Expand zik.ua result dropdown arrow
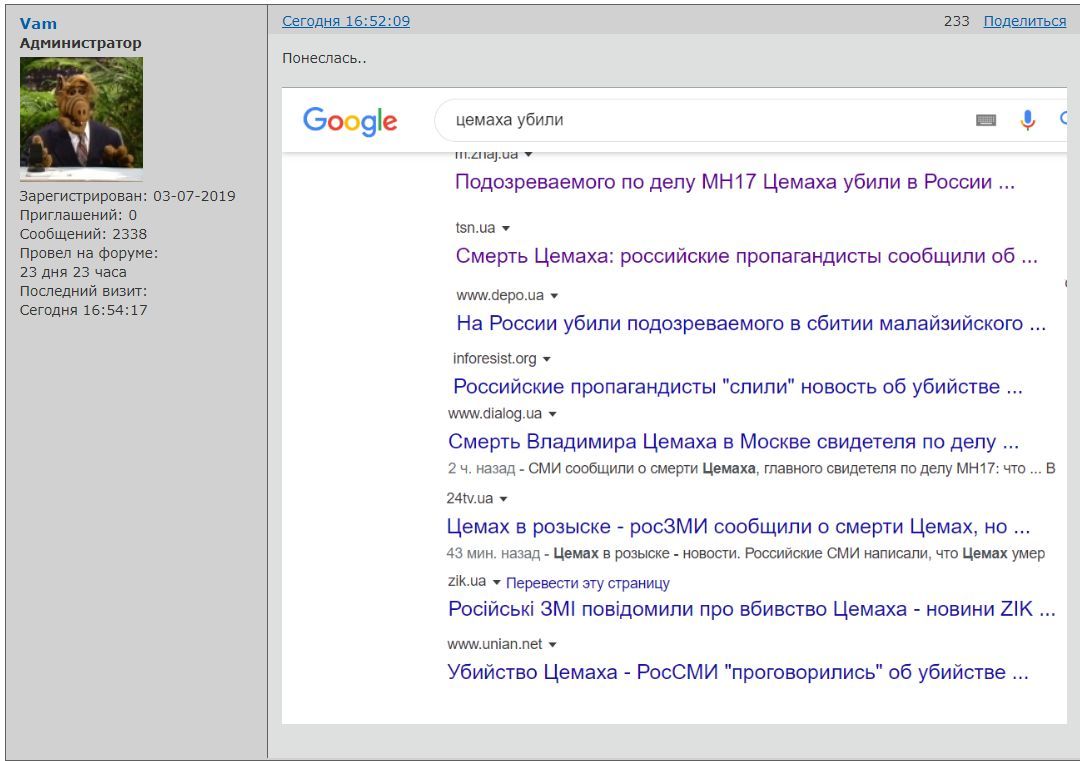1080x761 pixels. 496,582
